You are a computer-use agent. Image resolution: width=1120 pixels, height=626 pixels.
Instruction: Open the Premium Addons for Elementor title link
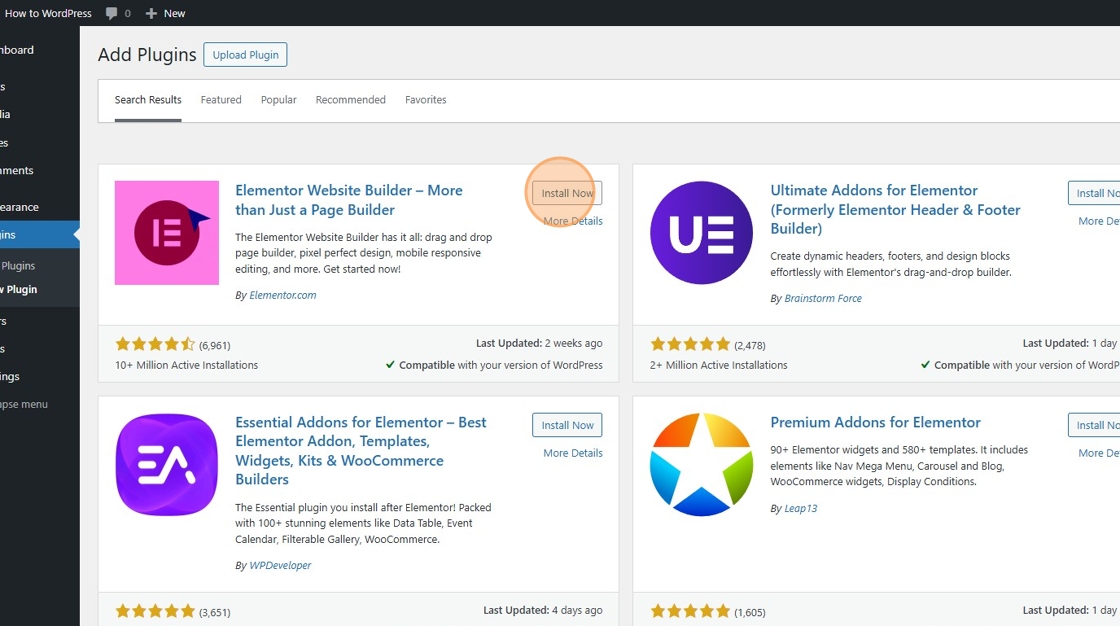(875, 422)
